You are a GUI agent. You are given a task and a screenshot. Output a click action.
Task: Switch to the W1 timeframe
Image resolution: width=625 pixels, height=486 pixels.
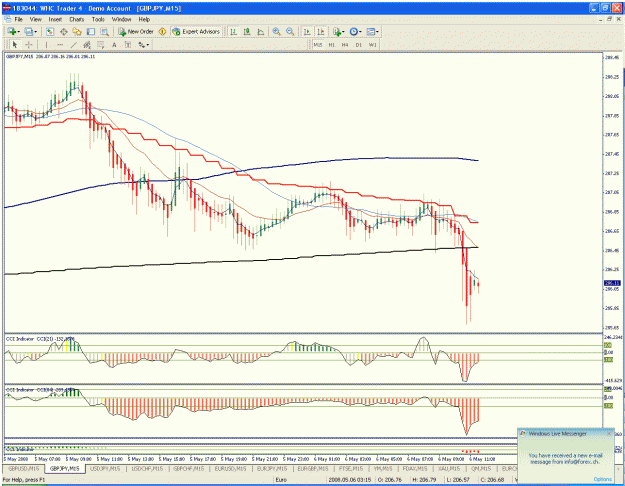(x=372, y=45)
